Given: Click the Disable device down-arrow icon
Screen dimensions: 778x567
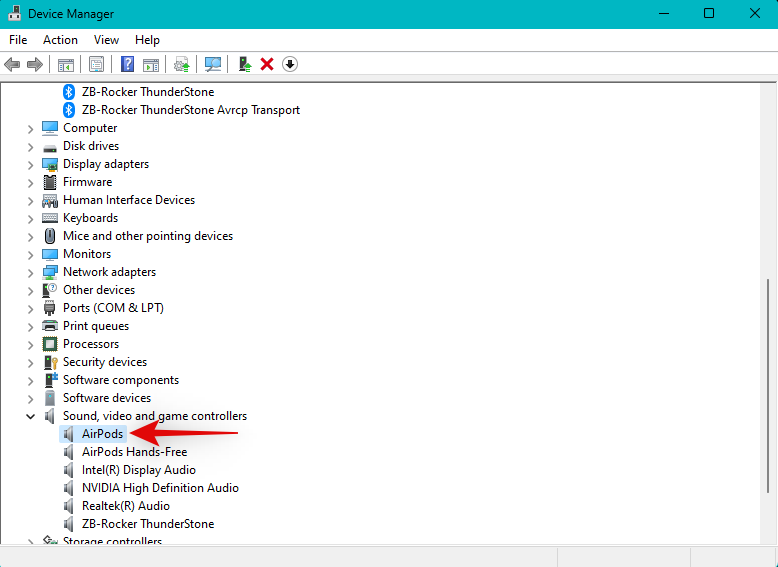Looking at the screenshot, I should click(290, 64).
